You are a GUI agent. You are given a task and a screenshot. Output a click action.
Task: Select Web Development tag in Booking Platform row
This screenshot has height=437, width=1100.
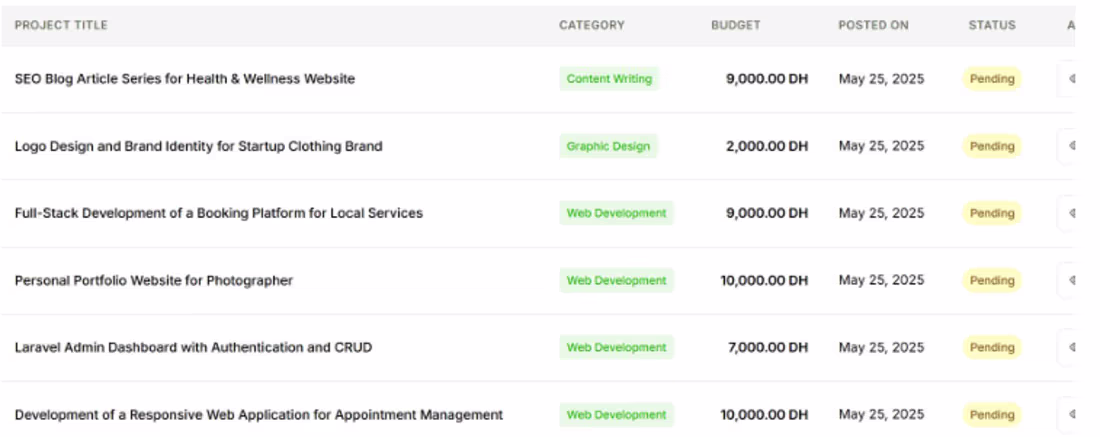pyautogui.click(x=616, y=213)
